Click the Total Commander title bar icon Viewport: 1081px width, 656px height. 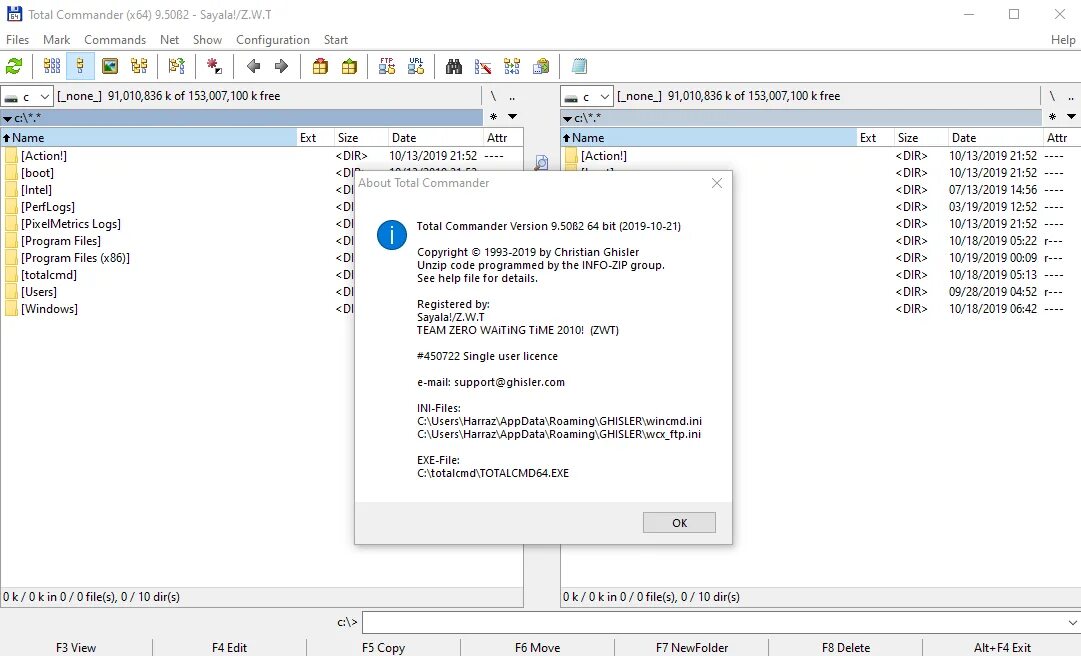pos(14,14)
